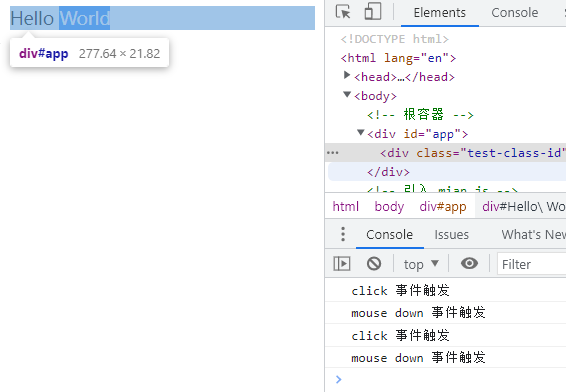This screenshot has width=566, height=392.
Task: Select html in the breadcrumb bar
Action: [345, 207]
